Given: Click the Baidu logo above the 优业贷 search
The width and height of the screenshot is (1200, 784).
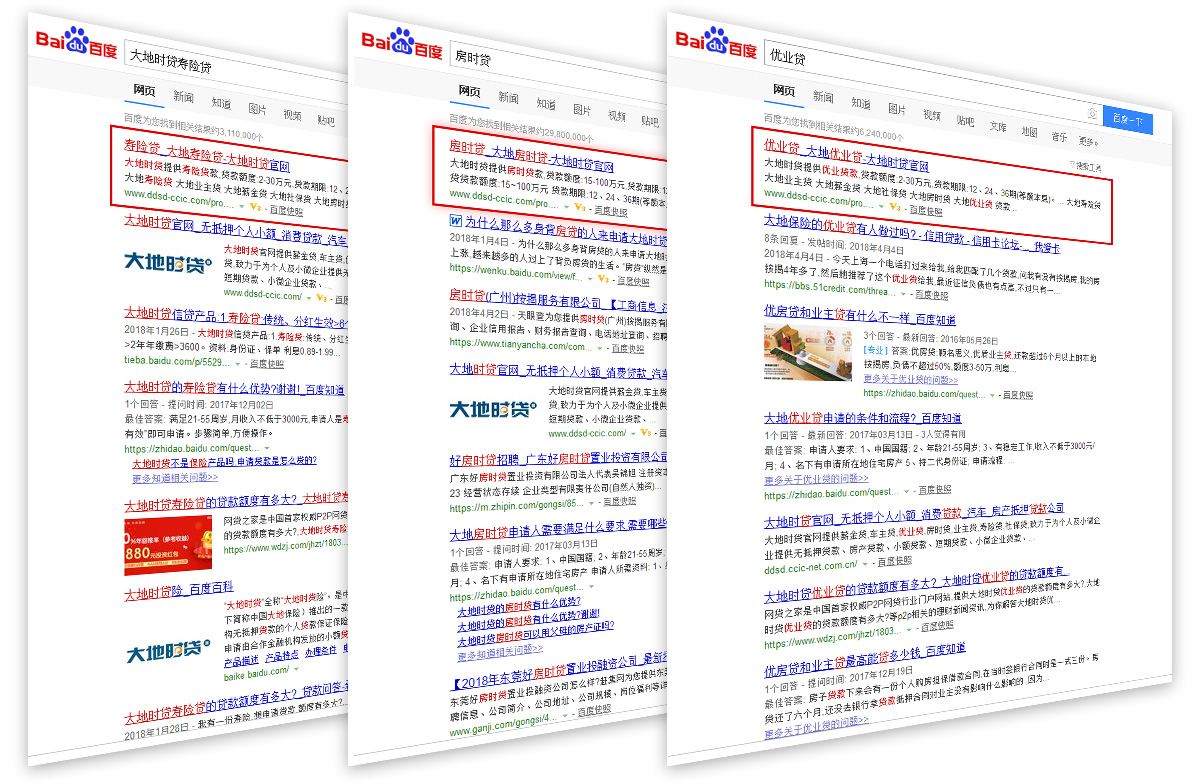Looking at the screenshot, I should coord(715,43).
